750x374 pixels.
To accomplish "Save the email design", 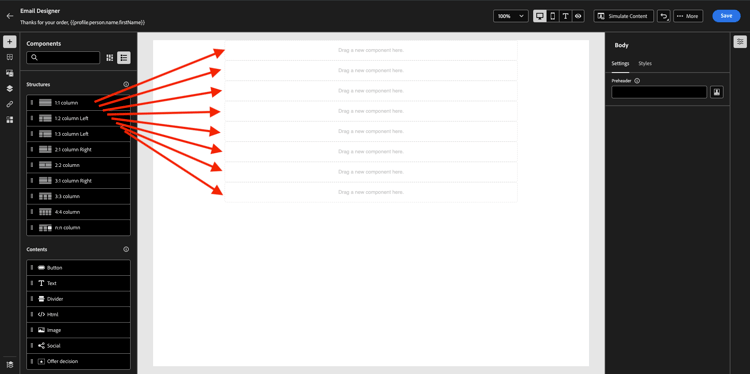I will coord(726,16).
